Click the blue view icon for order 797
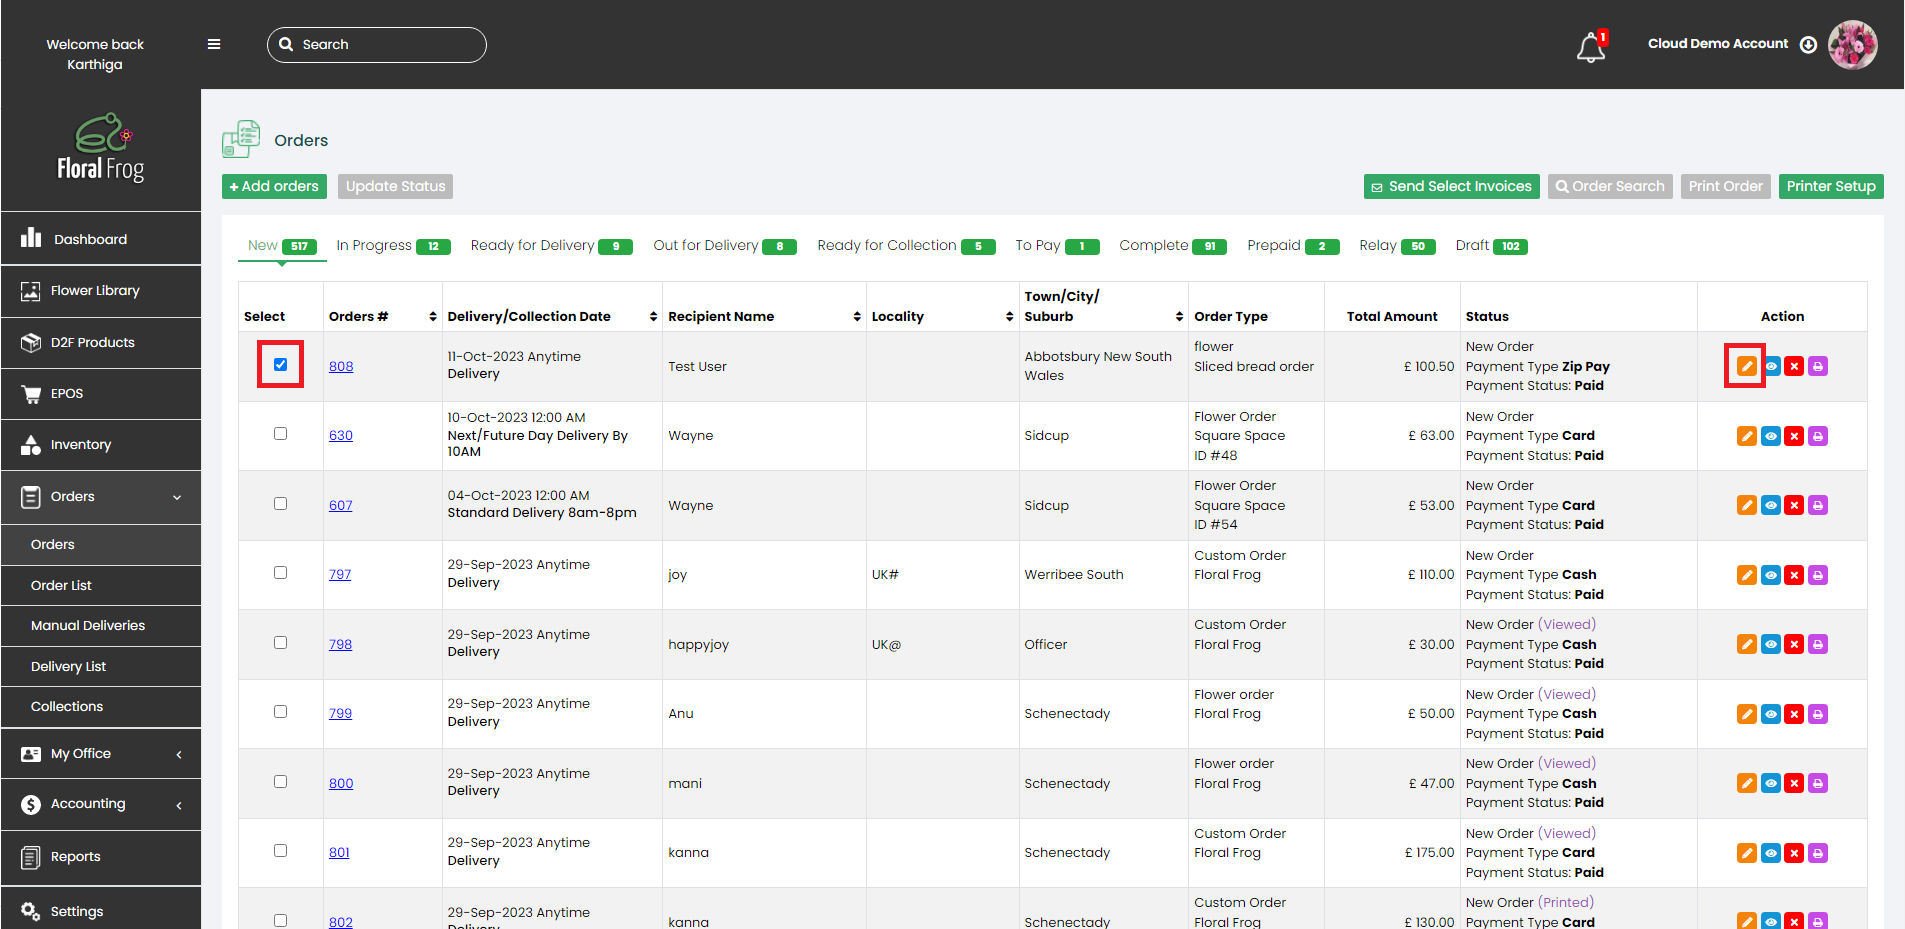Image resolution: width=1905 pixels, height=929 pixels. (1770, 575)
